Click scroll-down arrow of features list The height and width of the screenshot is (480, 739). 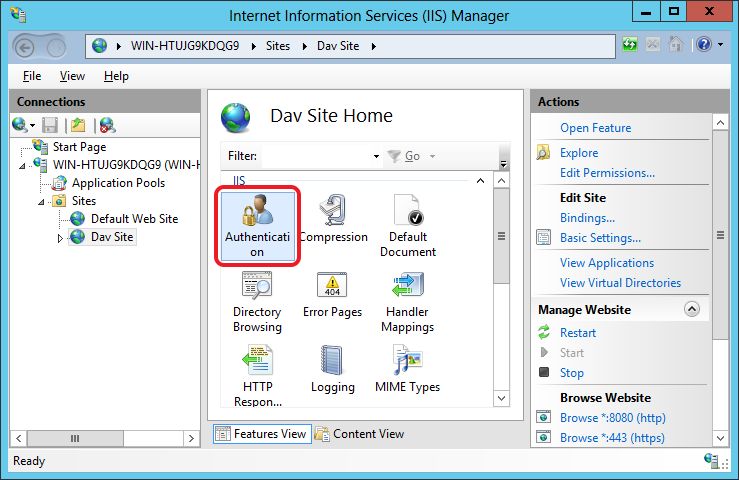501,398
